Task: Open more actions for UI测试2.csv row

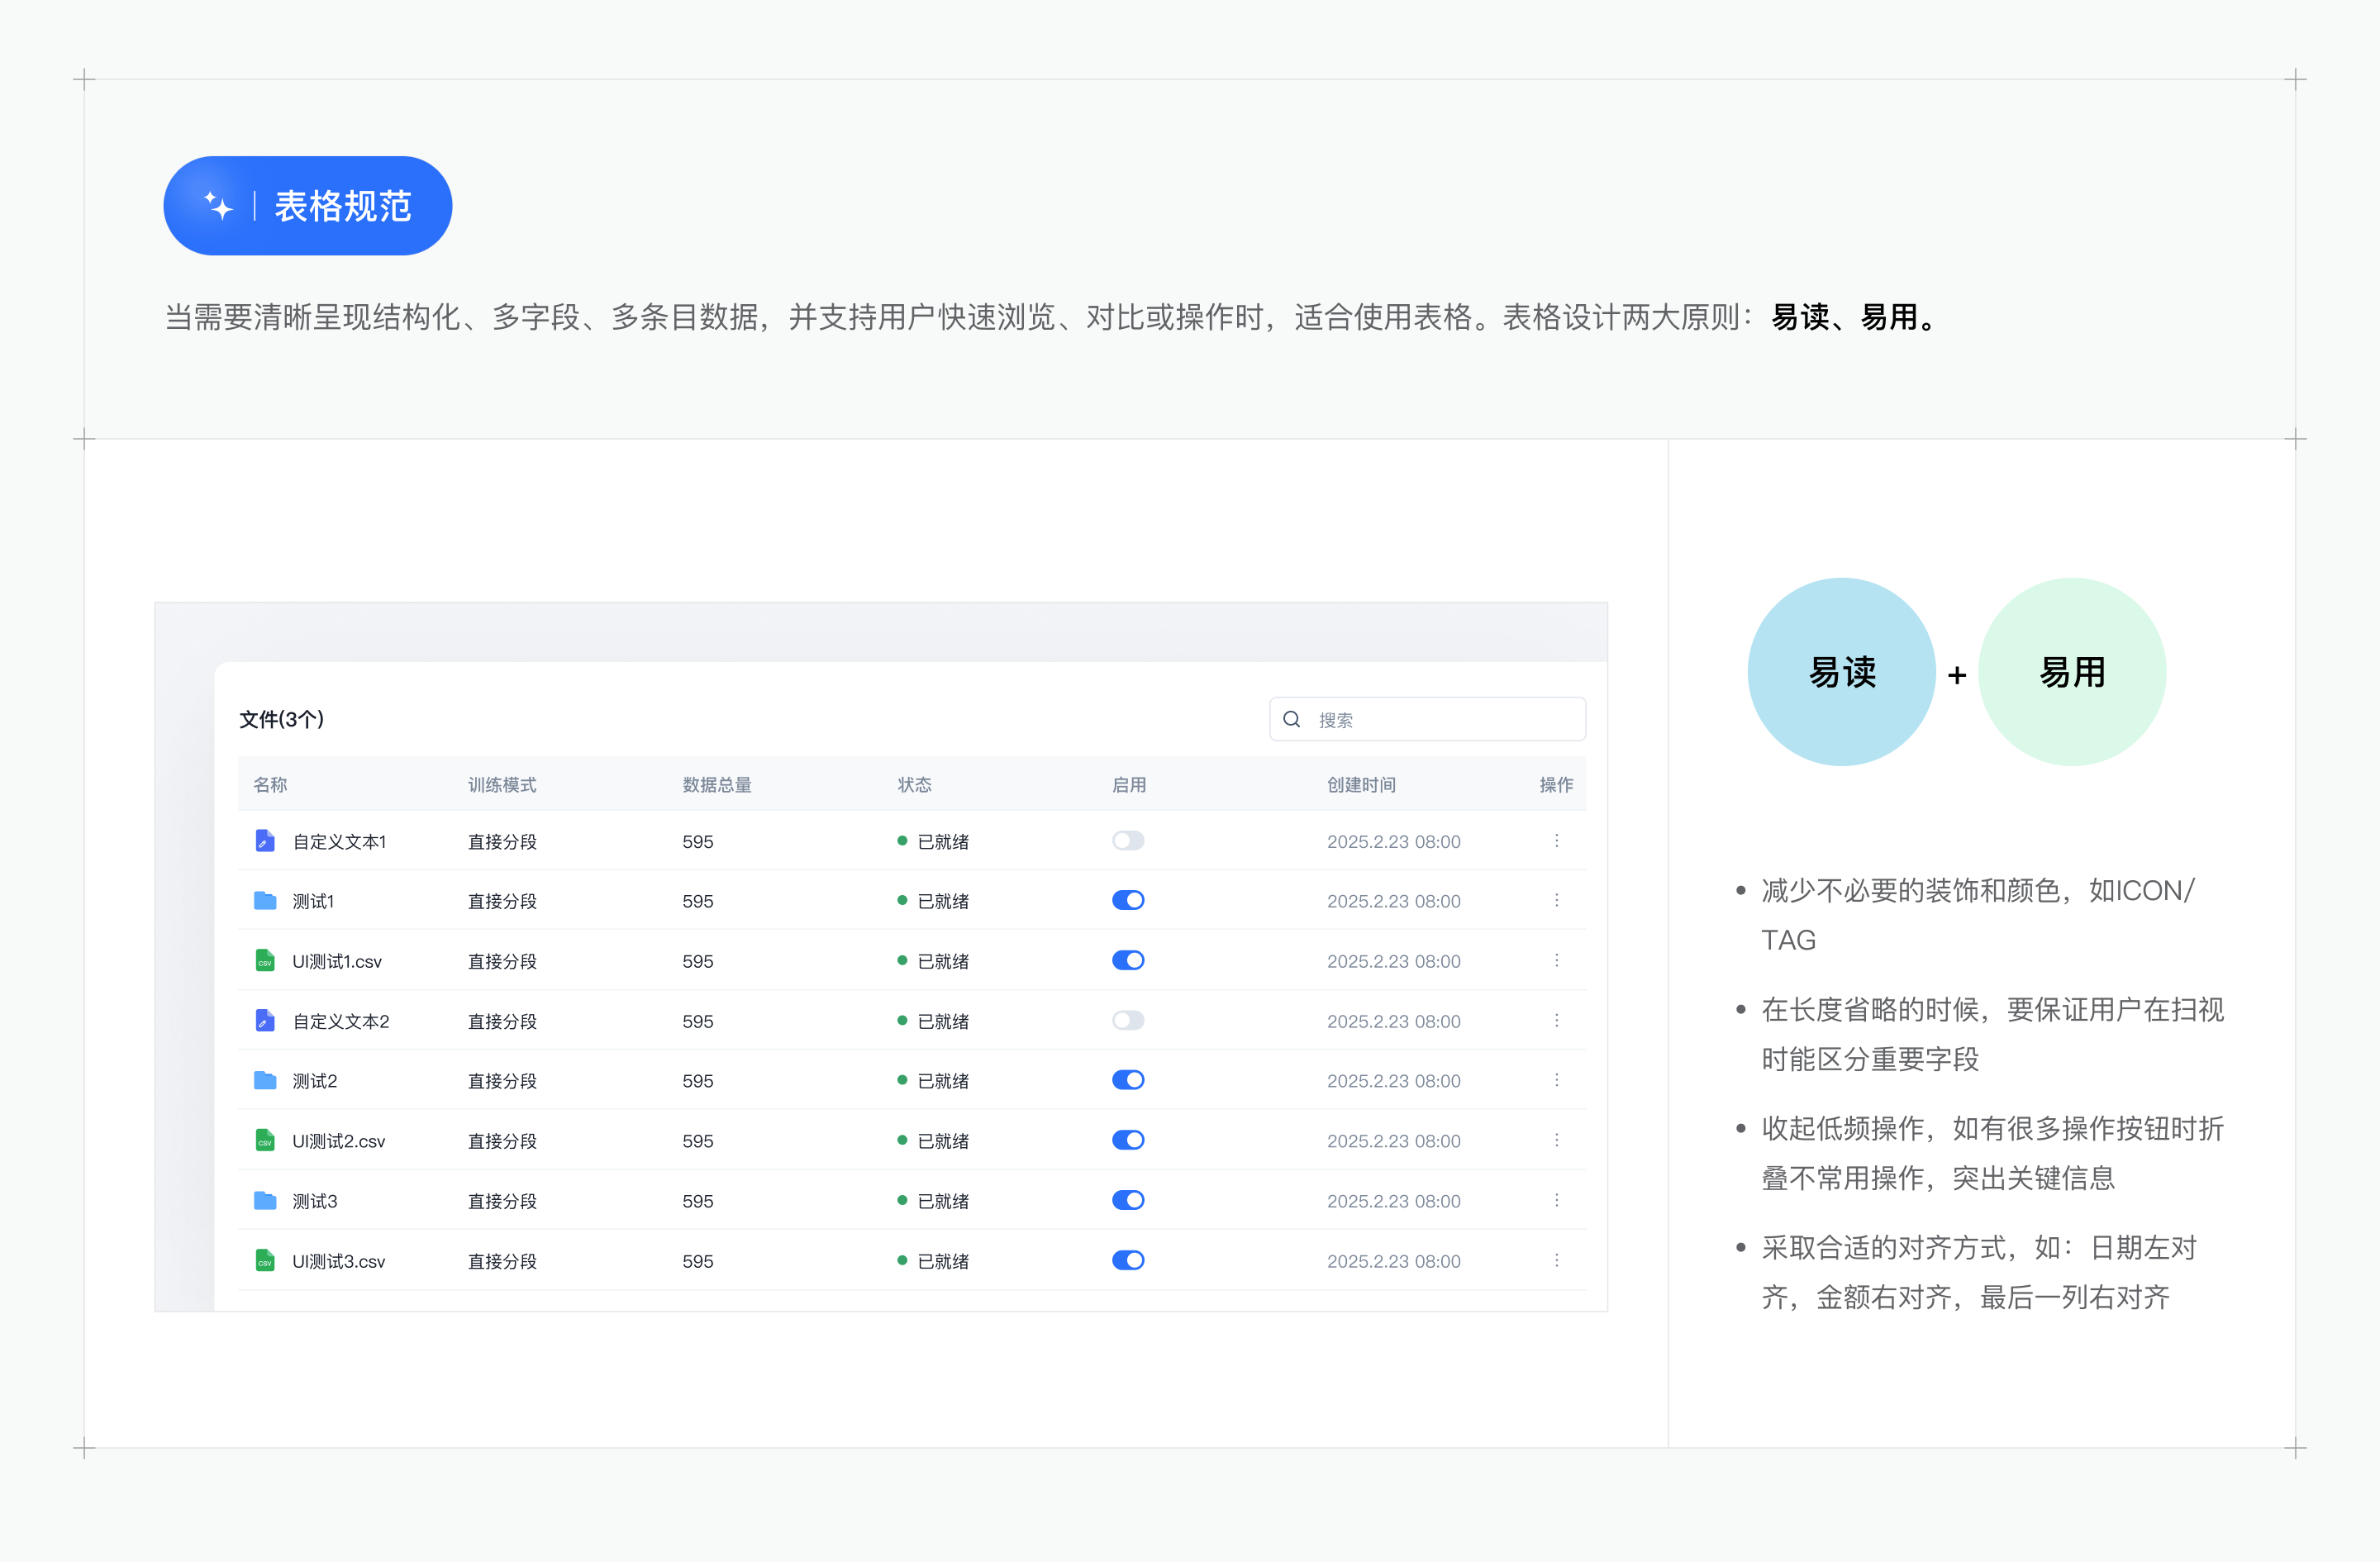Action: tap(1556, 1140)
